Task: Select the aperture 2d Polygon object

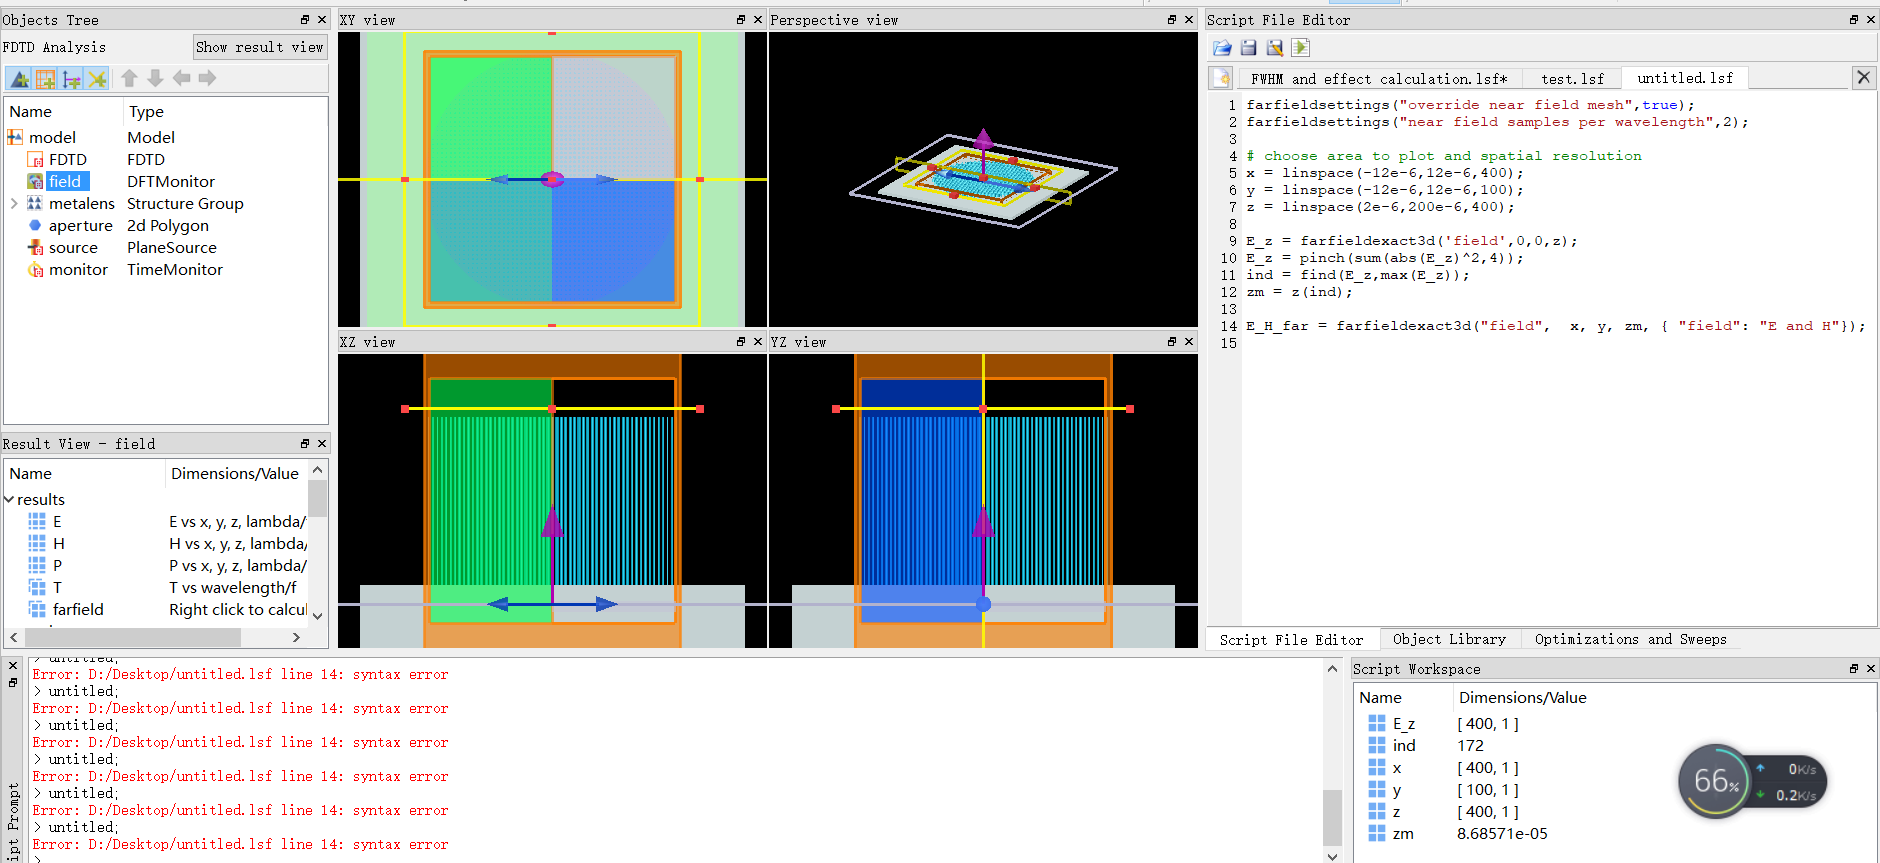Action: tap(80, 225)
